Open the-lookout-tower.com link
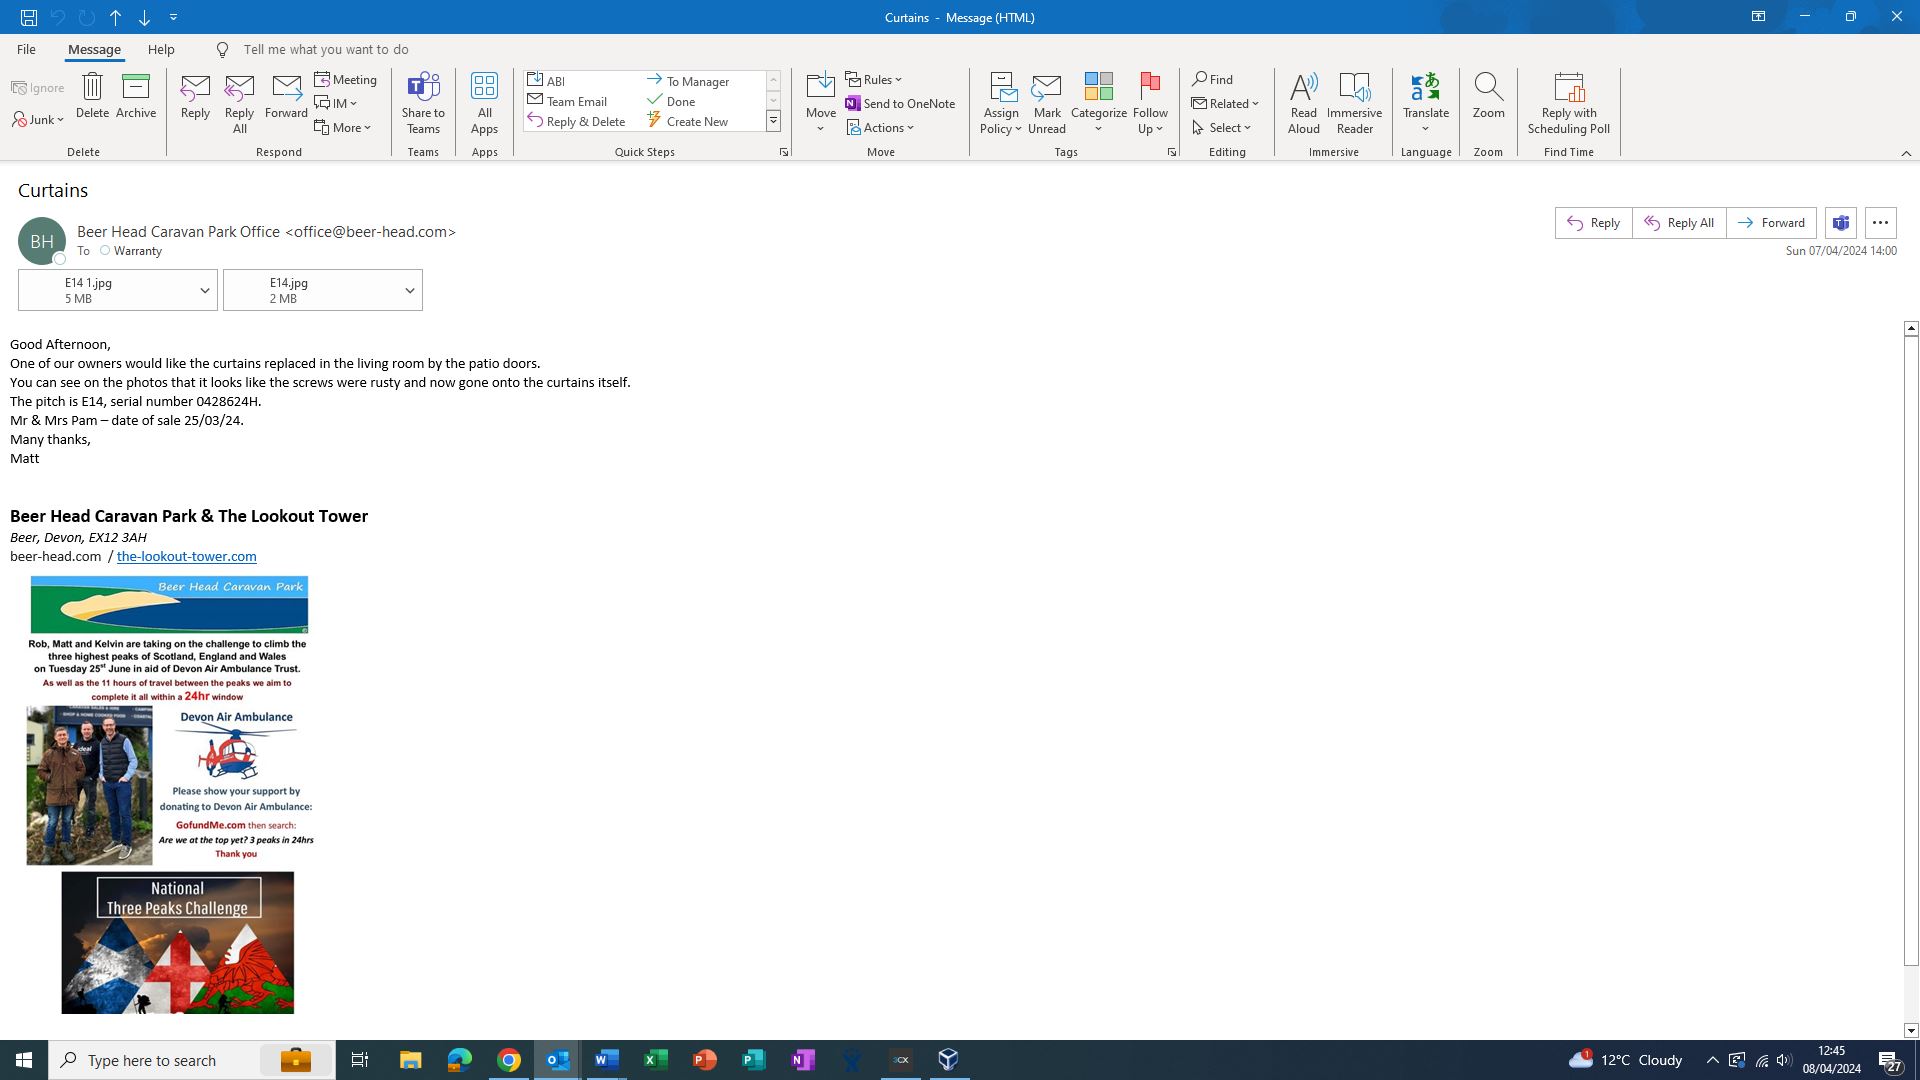 tap(186, 557)
